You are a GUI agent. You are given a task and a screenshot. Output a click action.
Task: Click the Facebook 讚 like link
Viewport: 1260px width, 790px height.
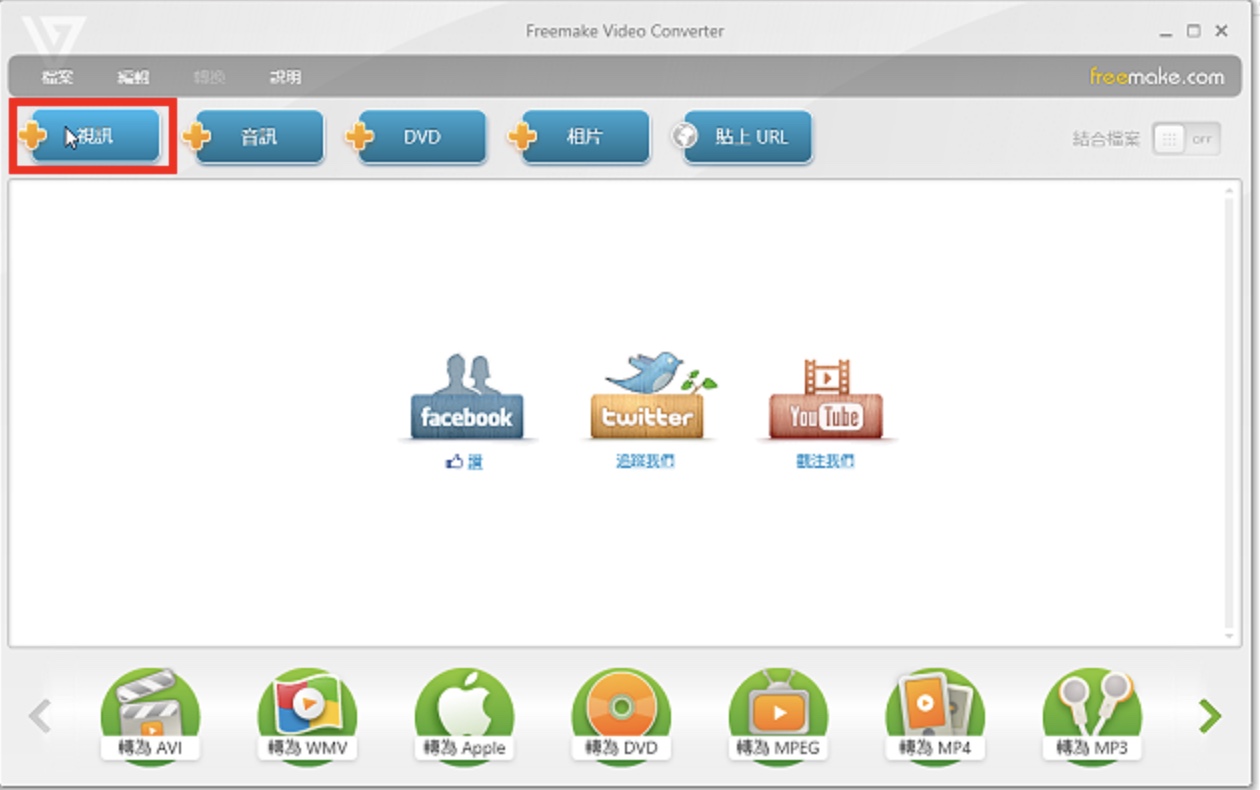(464, 462)
